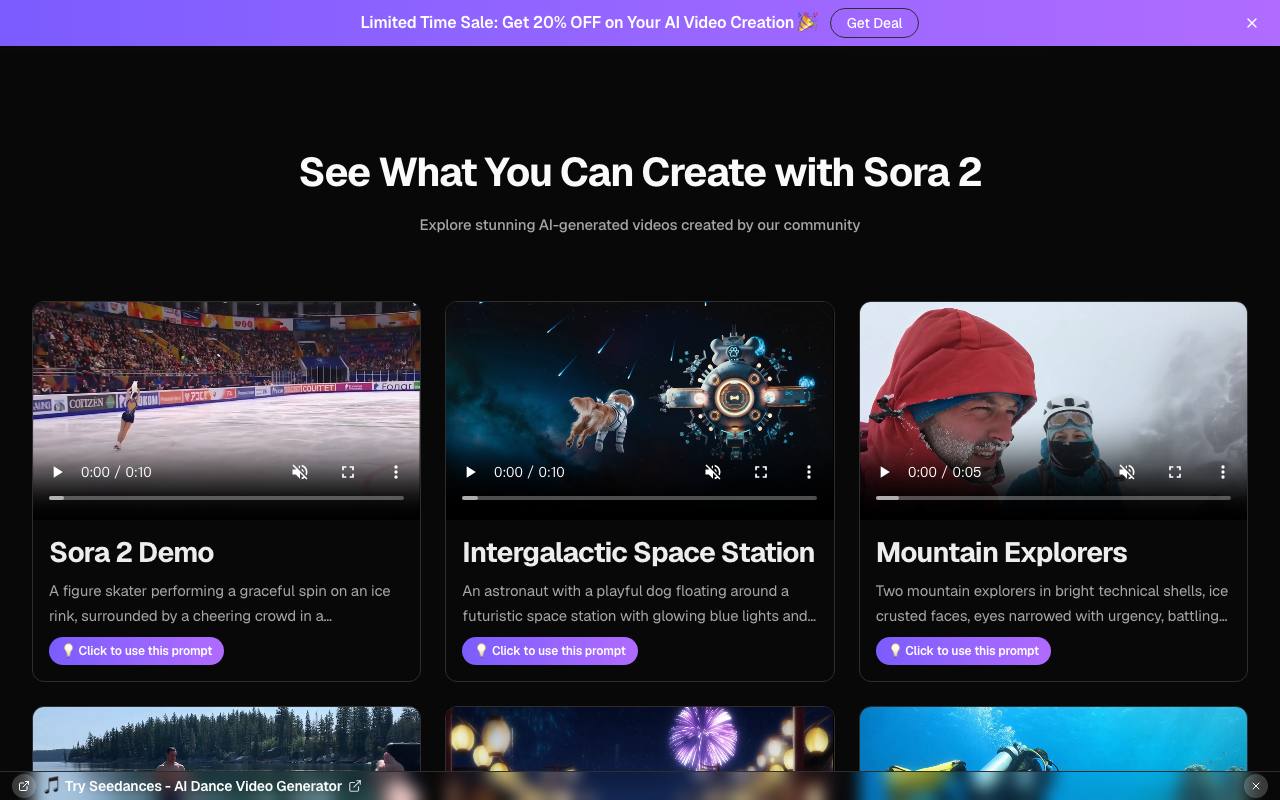Click the lake and forest video thumbnail
This screenshot has height=800, width=1280.
pyautogui.click(x=227, y=739)
